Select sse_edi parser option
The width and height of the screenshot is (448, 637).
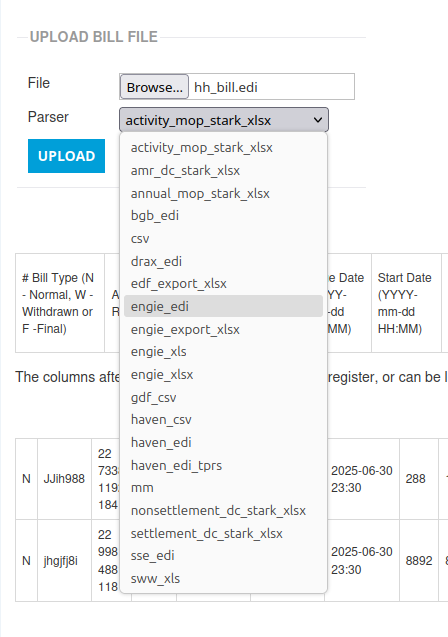pyautogui.click(x=223, y=556)
